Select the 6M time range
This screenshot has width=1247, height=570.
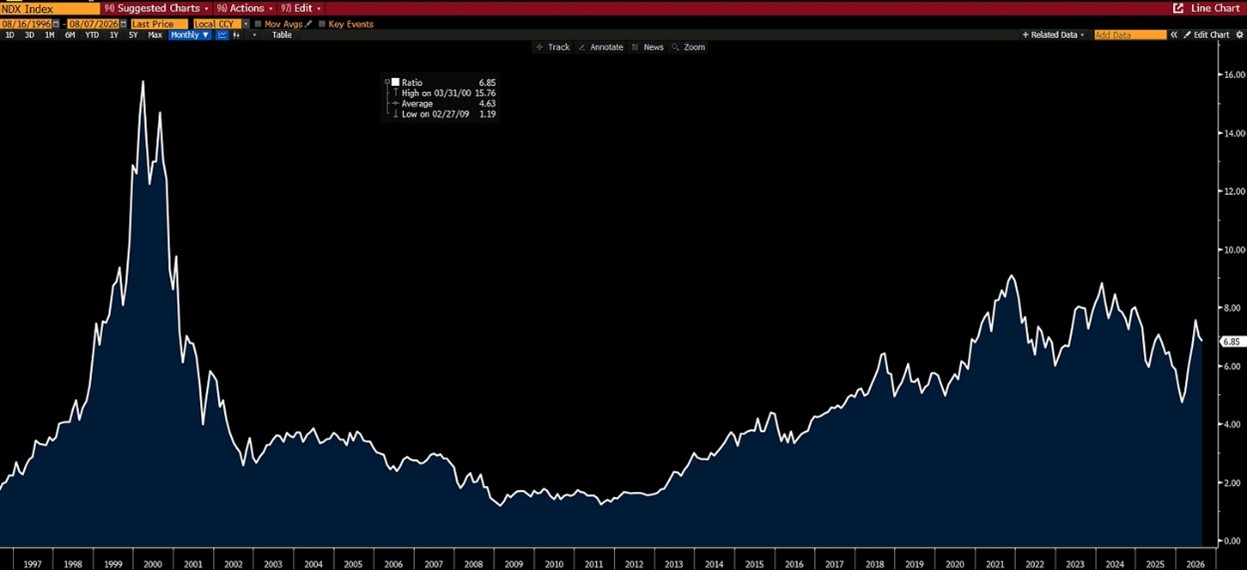pyautogui.click(x=70, y=35)
